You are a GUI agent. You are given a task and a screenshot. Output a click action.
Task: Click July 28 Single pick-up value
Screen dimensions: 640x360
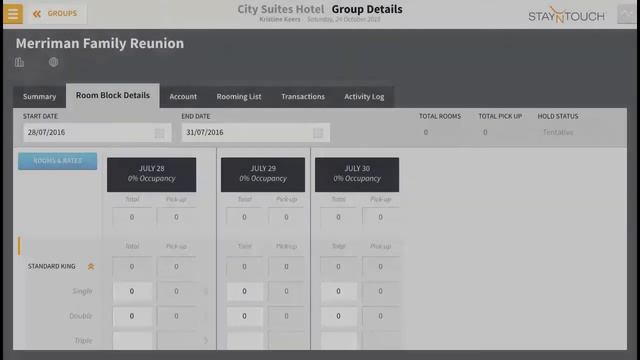pos(176,291)
